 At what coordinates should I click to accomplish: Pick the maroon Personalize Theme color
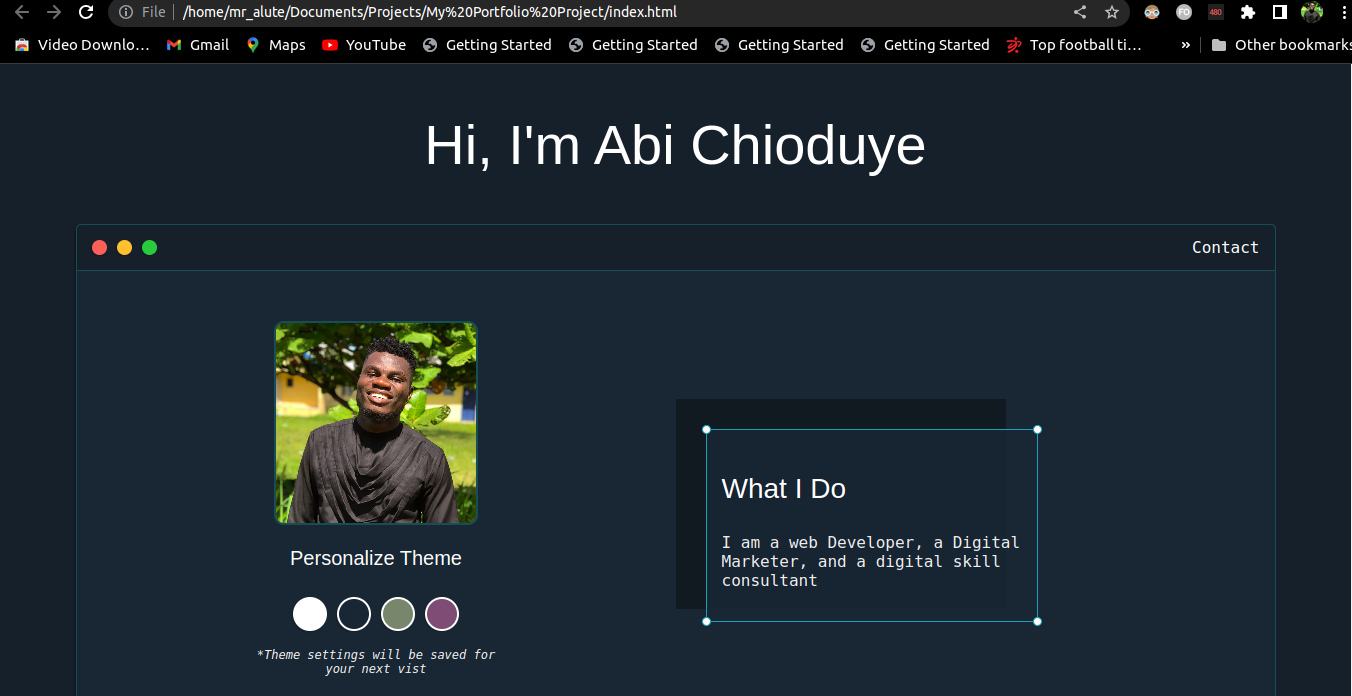[x=442, y=614]
